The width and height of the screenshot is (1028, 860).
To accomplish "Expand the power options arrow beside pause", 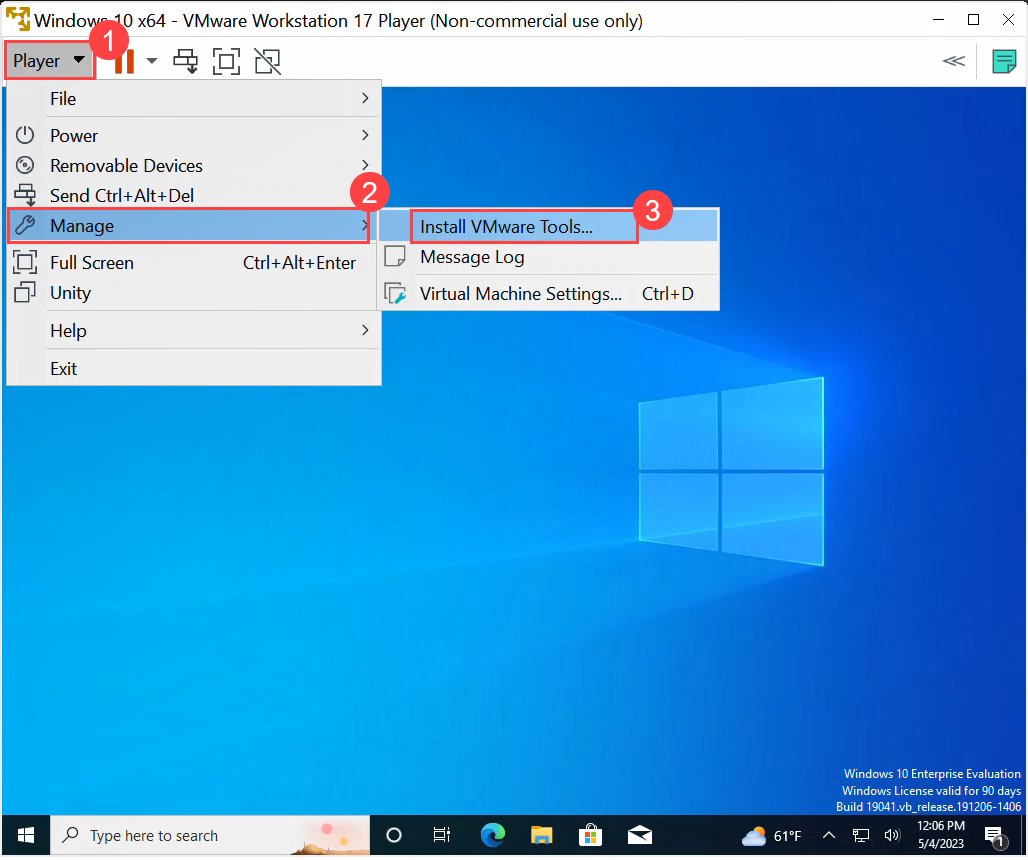I will coord(152,61).
